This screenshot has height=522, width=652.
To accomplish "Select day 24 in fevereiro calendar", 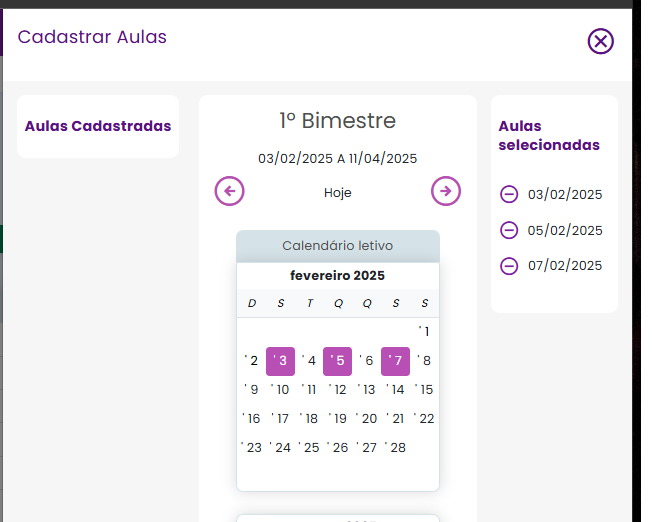I will (x=280, y=448).
